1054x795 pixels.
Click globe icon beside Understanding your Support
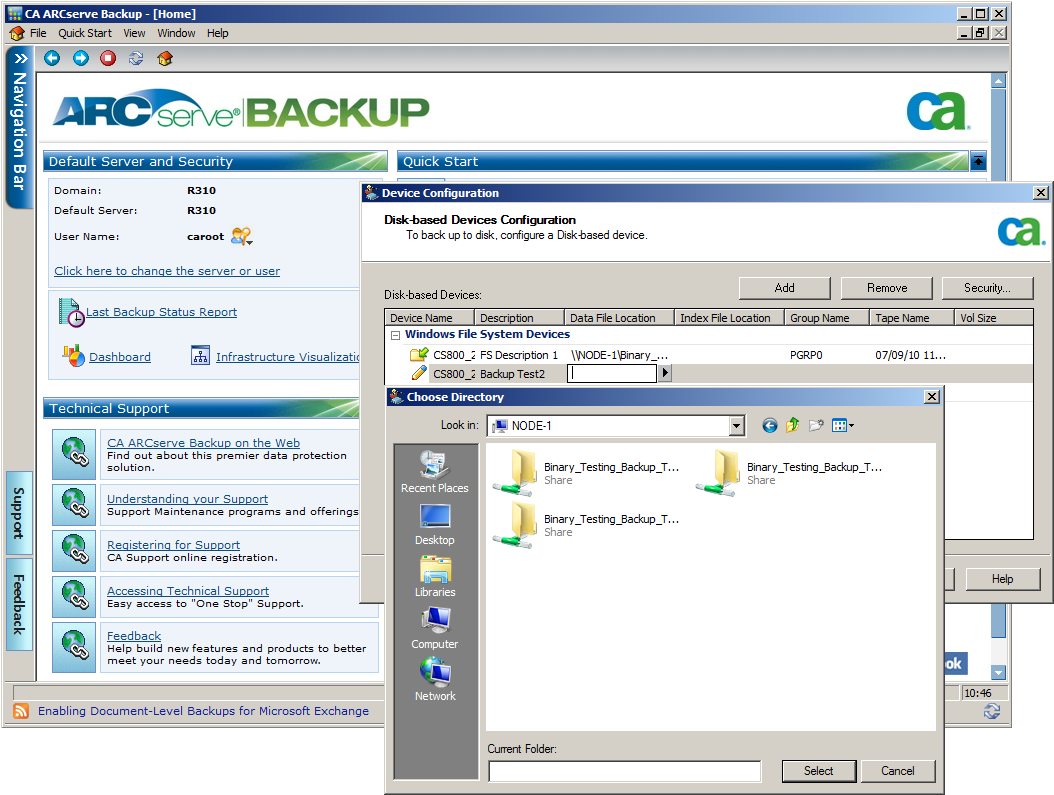74,505
